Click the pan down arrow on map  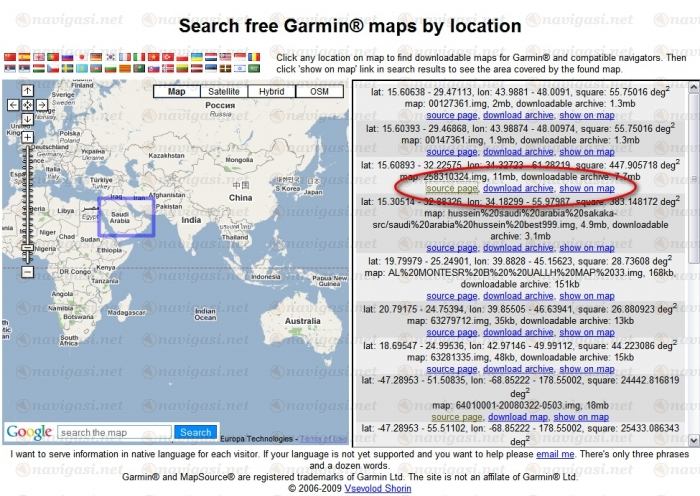27,118
